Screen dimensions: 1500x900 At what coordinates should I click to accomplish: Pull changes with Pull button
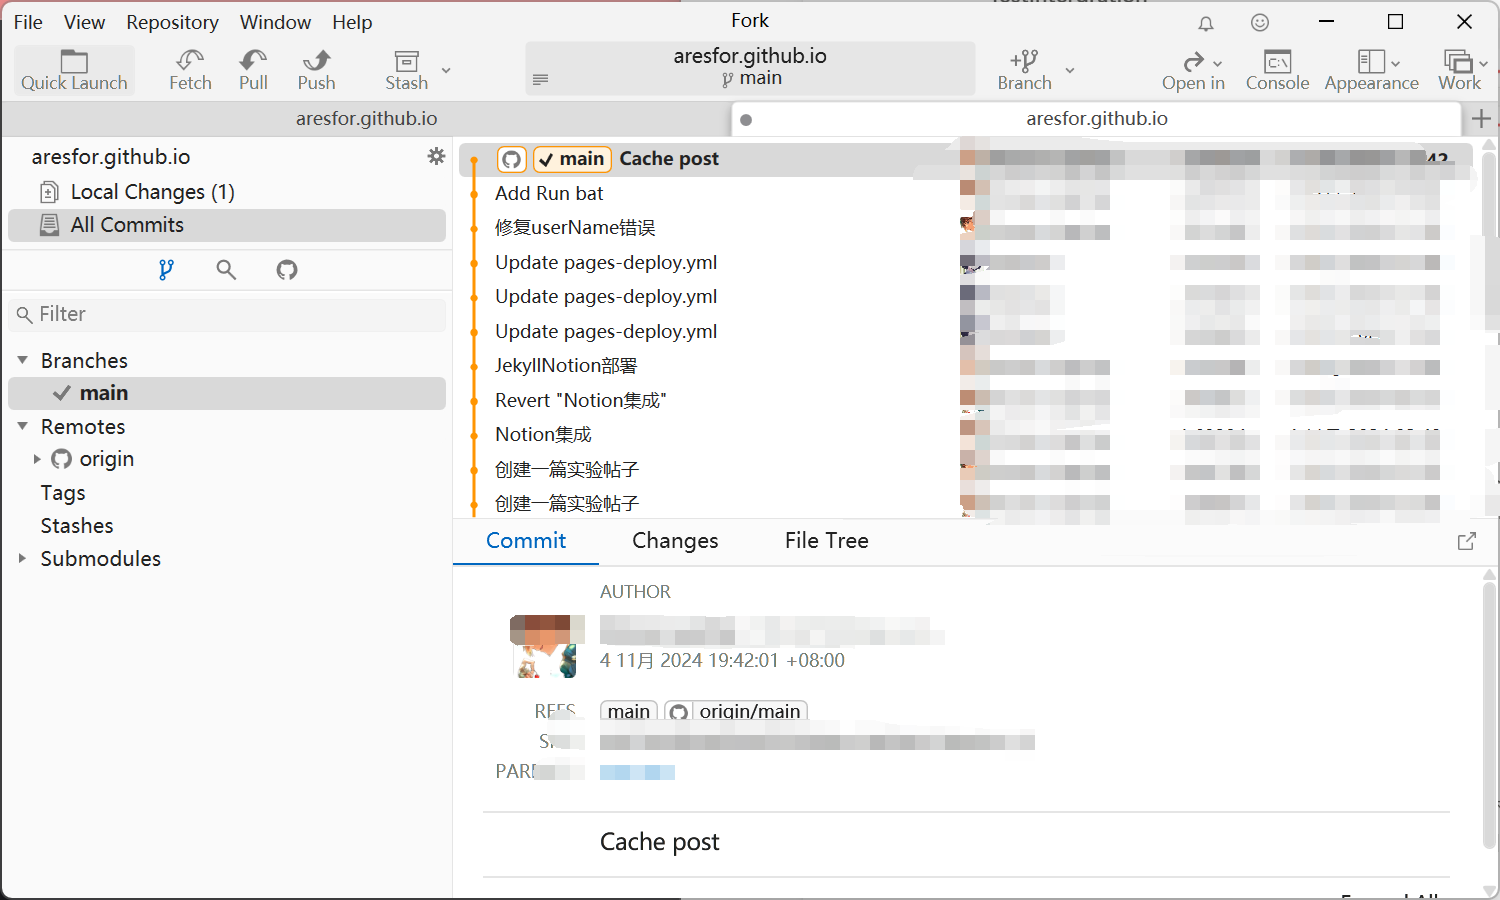coord(253,70)
